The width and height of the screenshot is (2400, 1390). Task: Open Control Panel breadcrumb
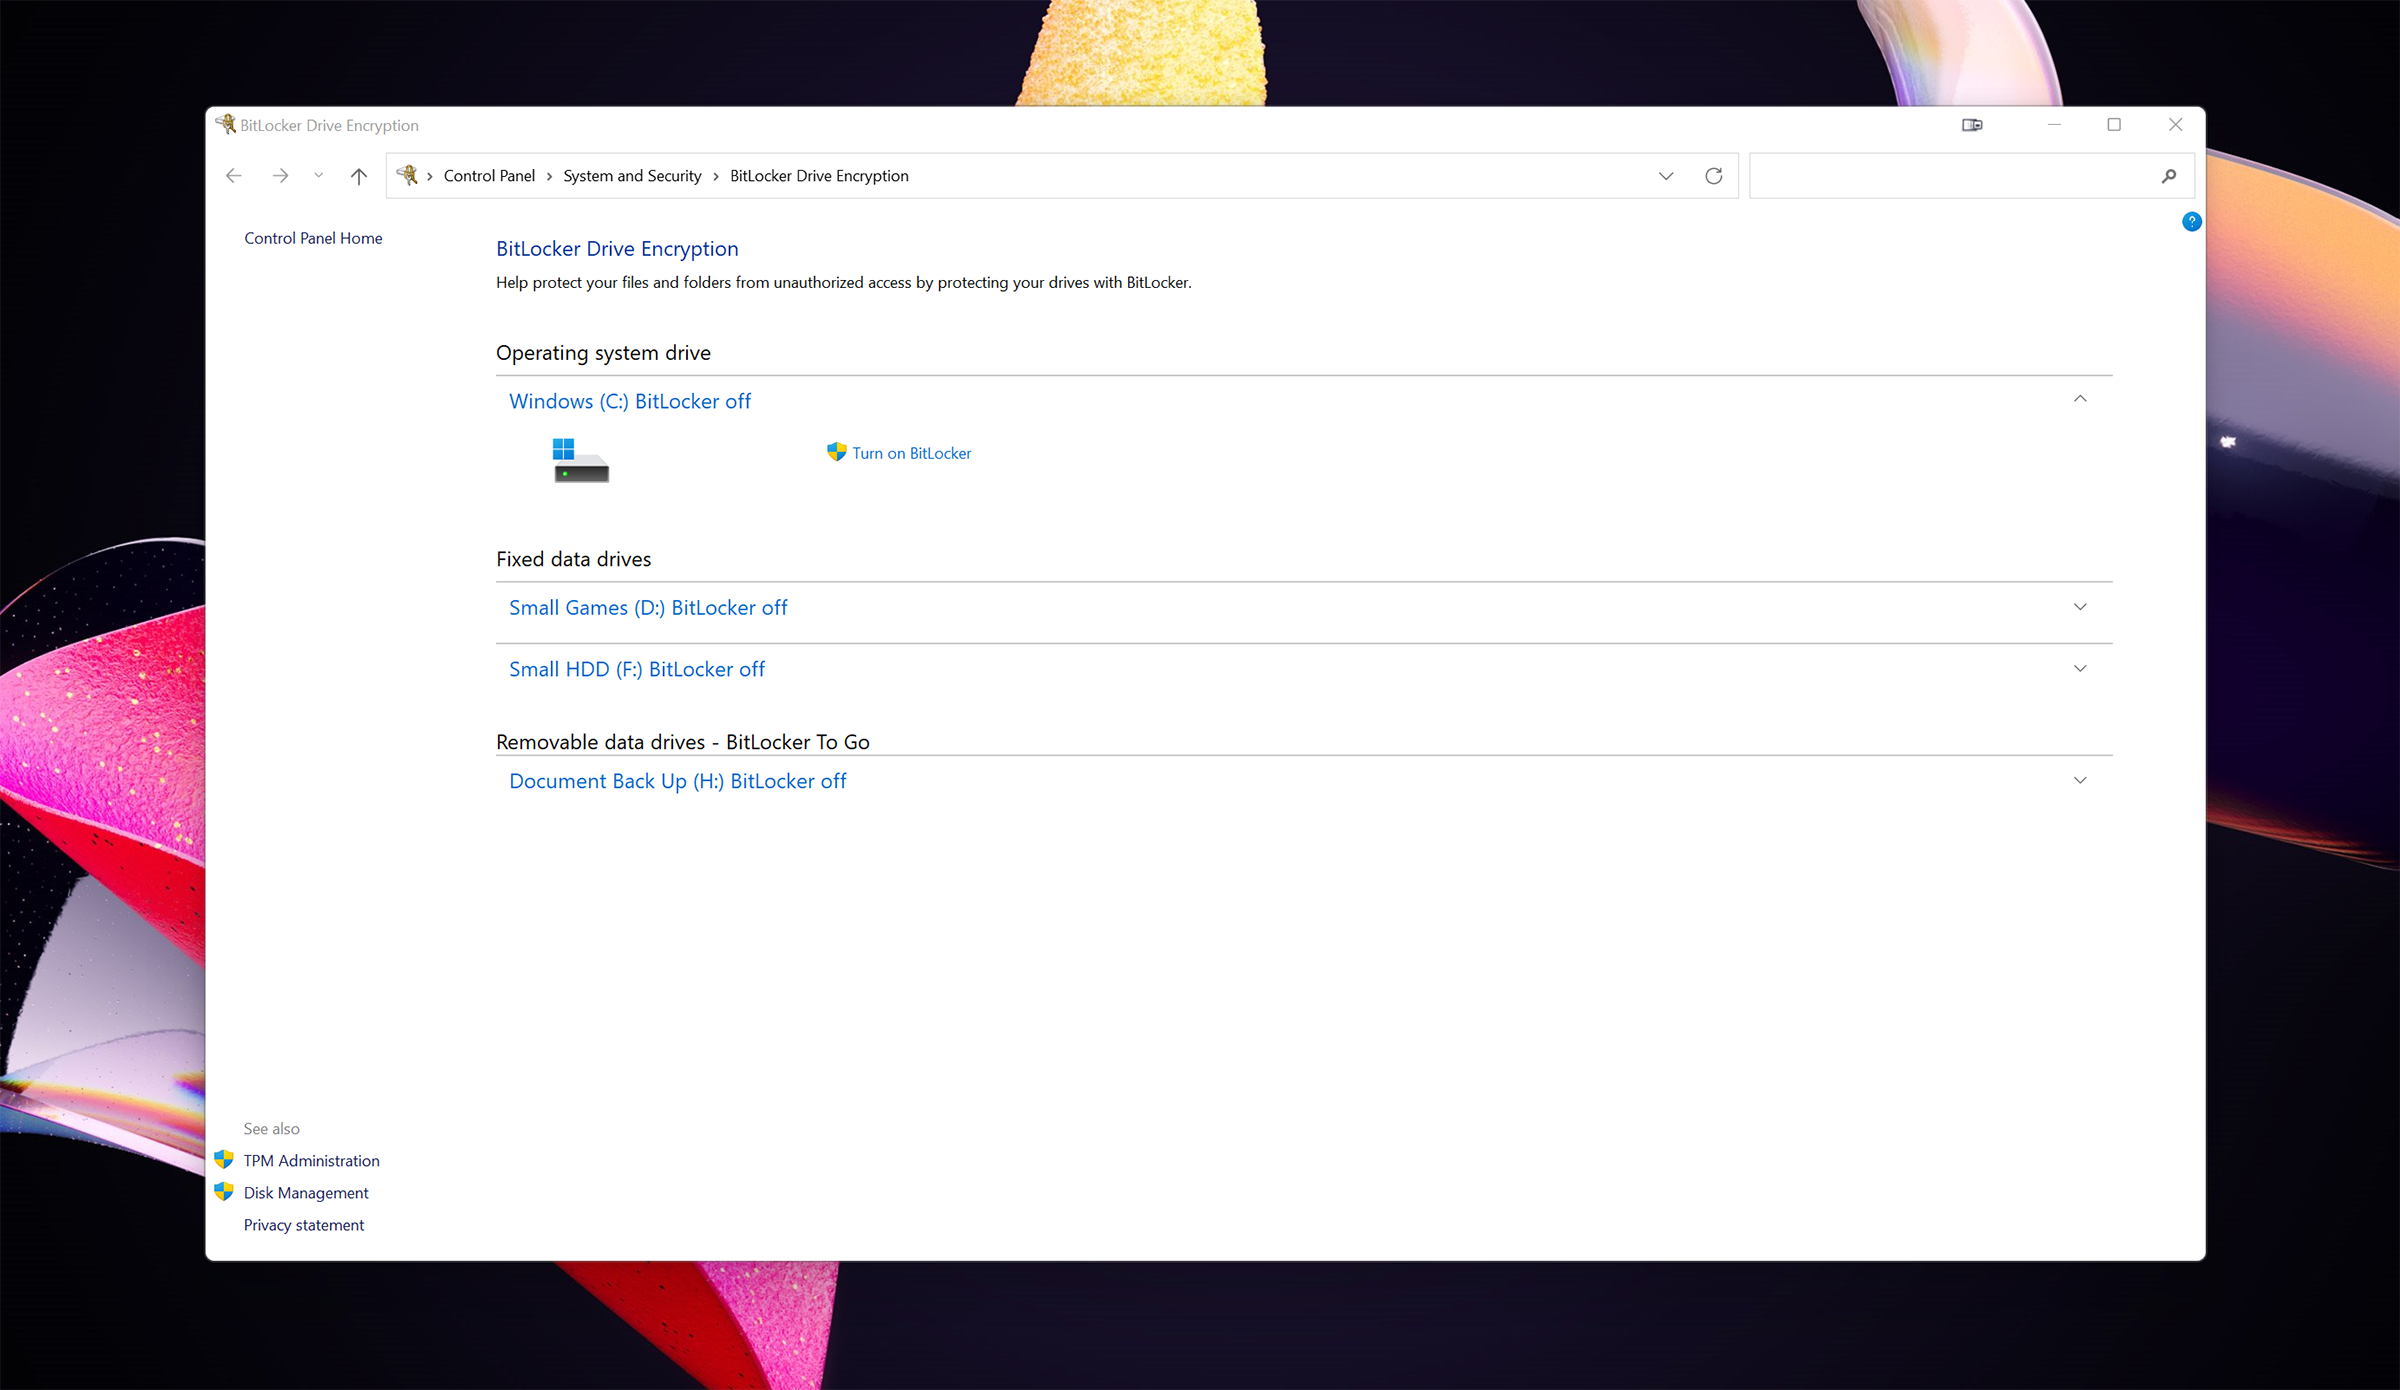(489, 176)
